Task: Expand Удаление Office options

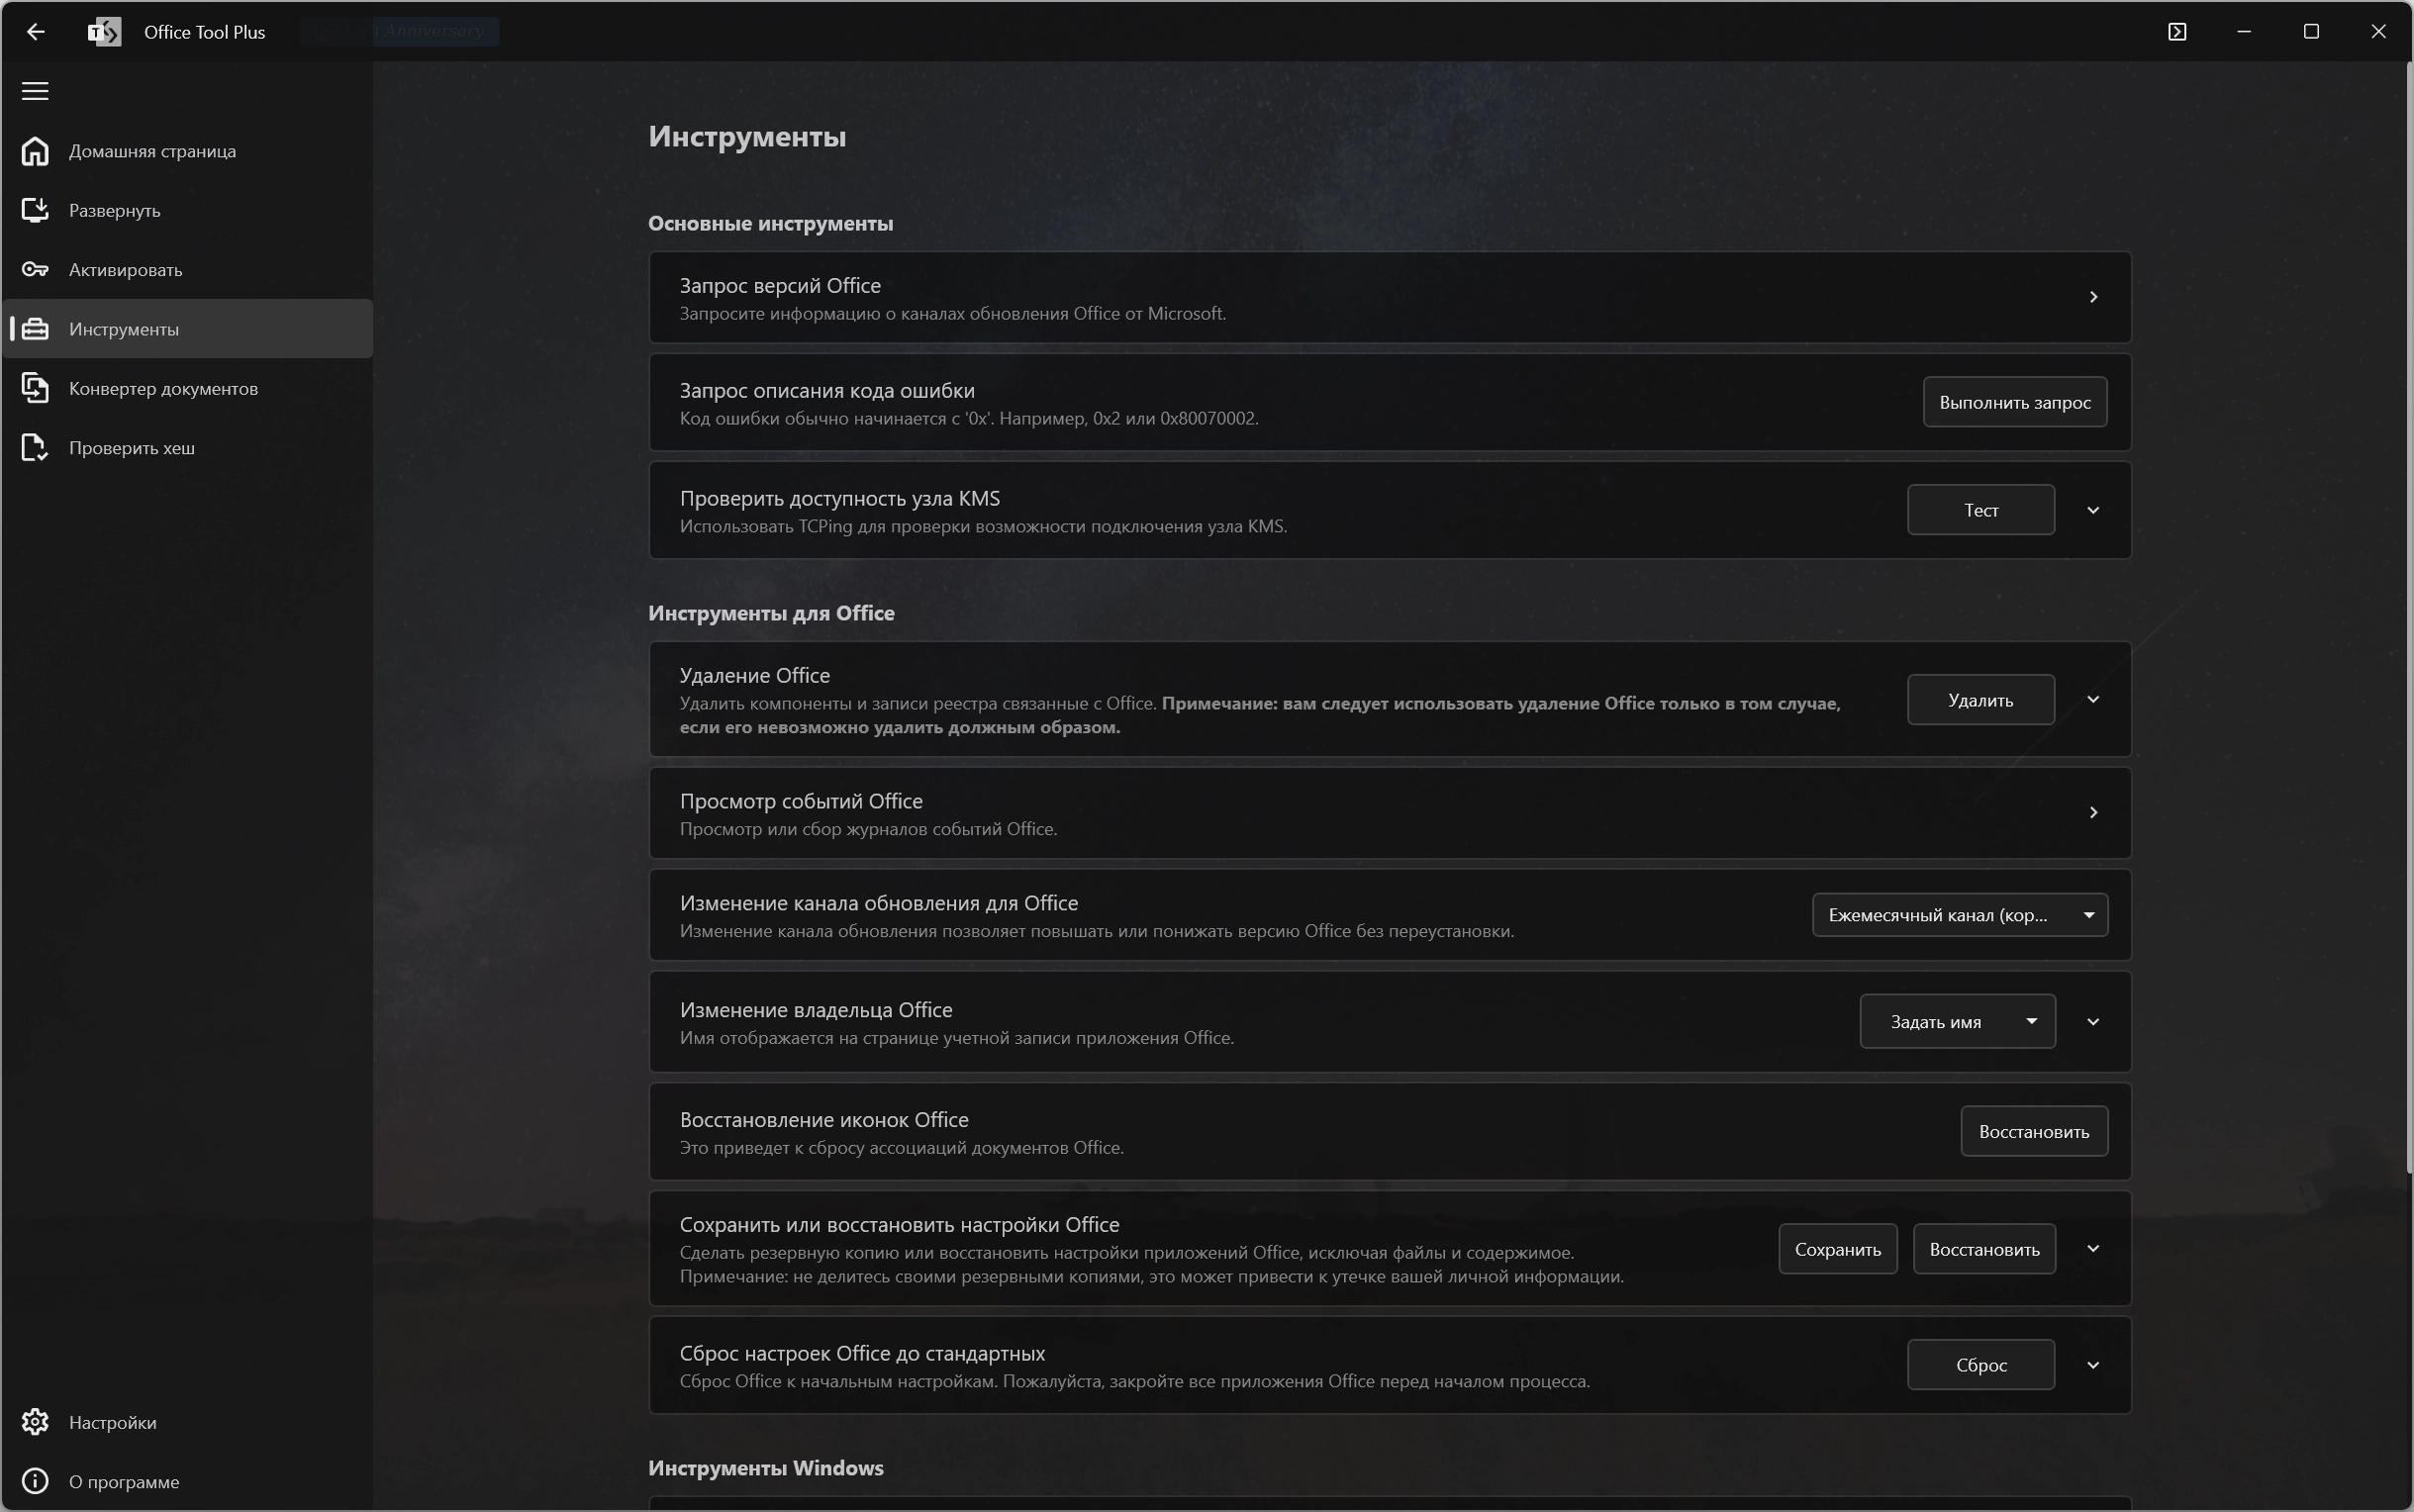Action: [2093, 699]
